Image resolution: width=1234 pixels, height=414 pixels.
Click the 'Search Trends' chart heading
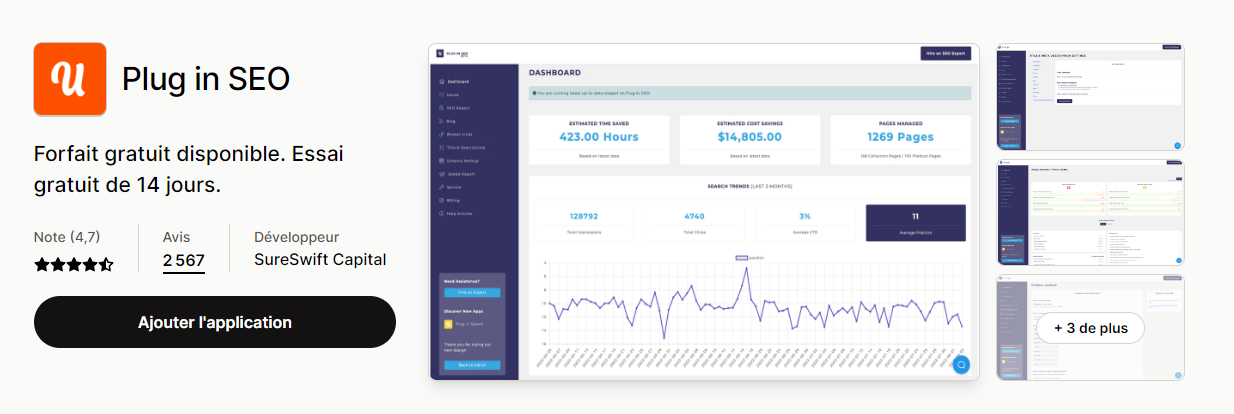750,187
